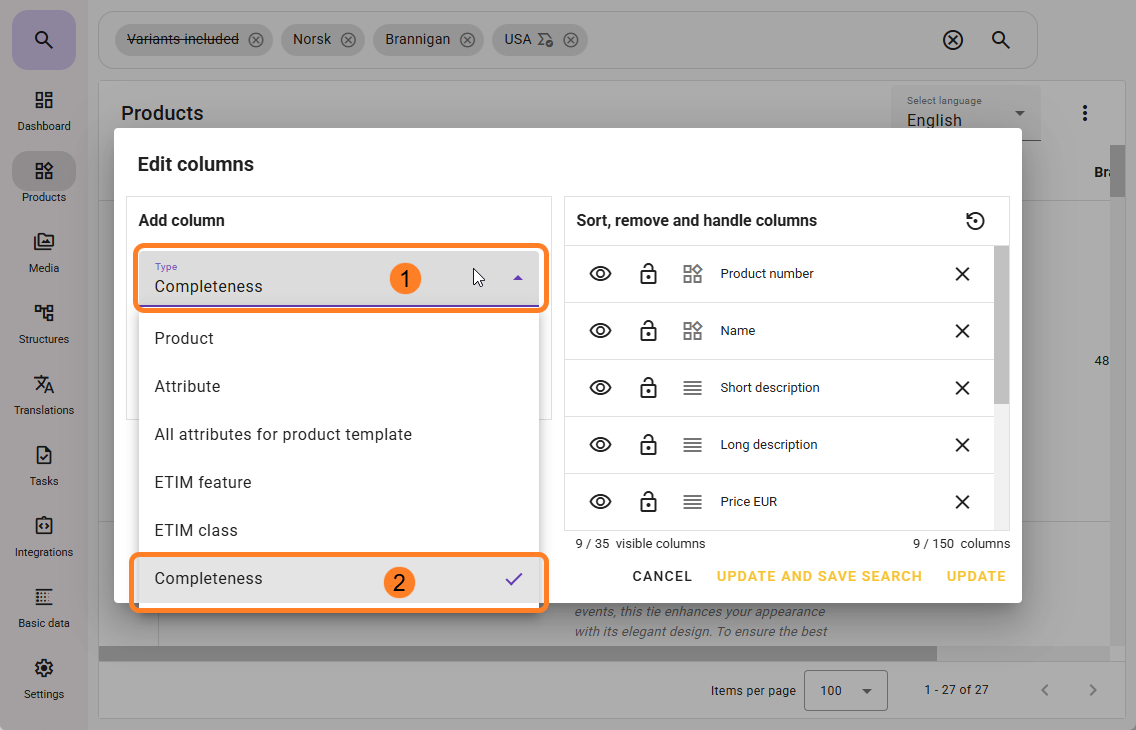
Task: Hide the Product number column visibility
Action: (x=600, y=274)
